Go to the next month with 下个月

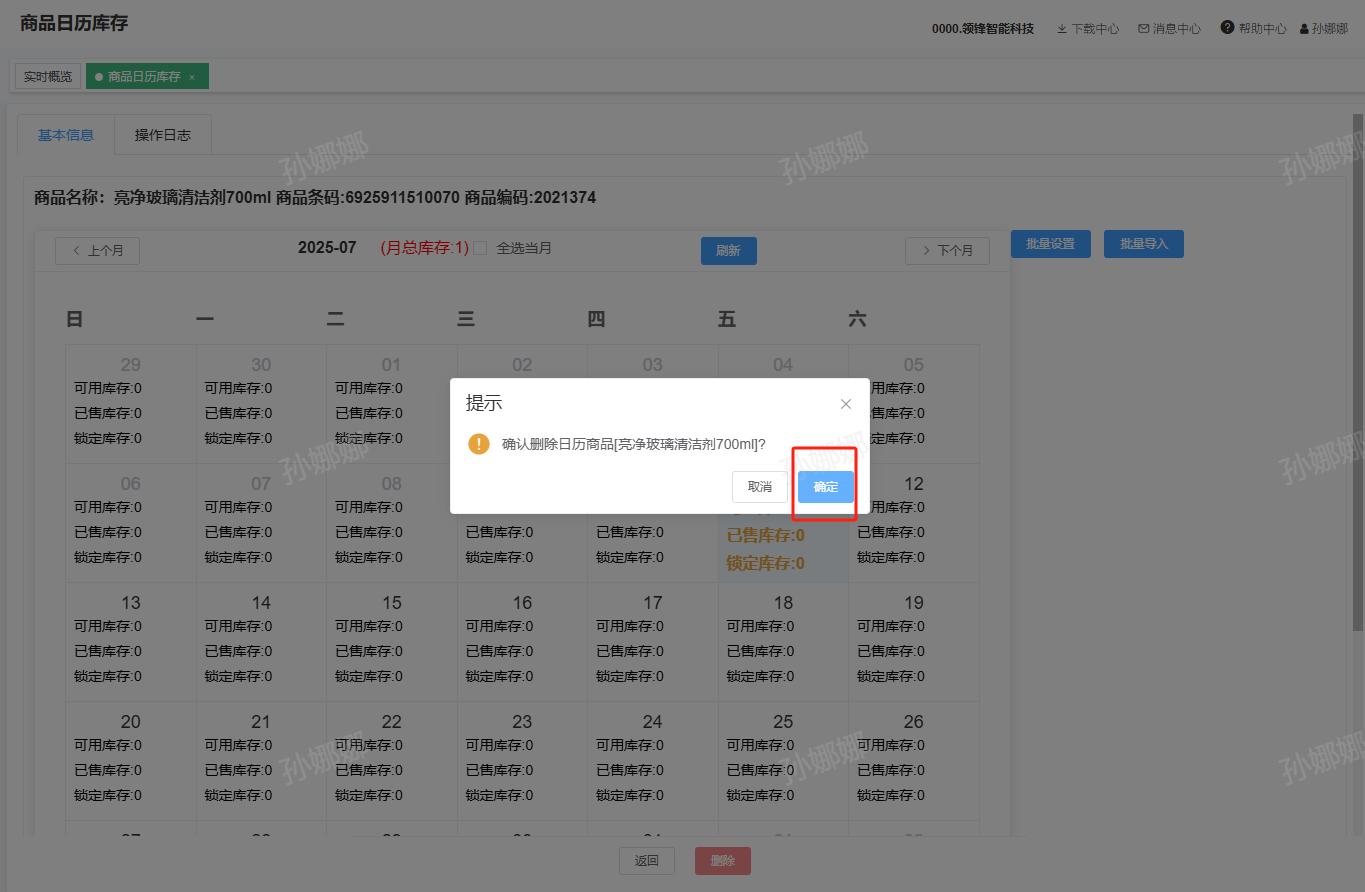947,251
